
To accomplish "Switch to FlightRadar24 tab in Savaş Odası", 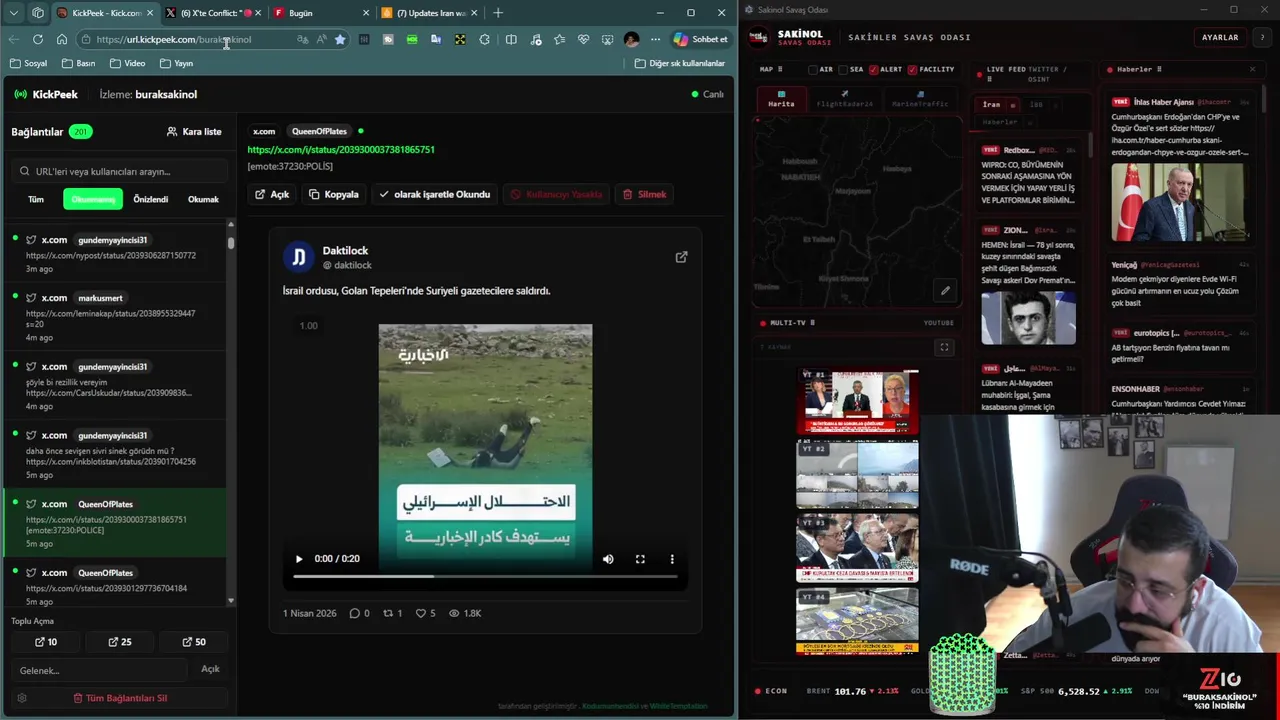I will (x=844, y=100).
